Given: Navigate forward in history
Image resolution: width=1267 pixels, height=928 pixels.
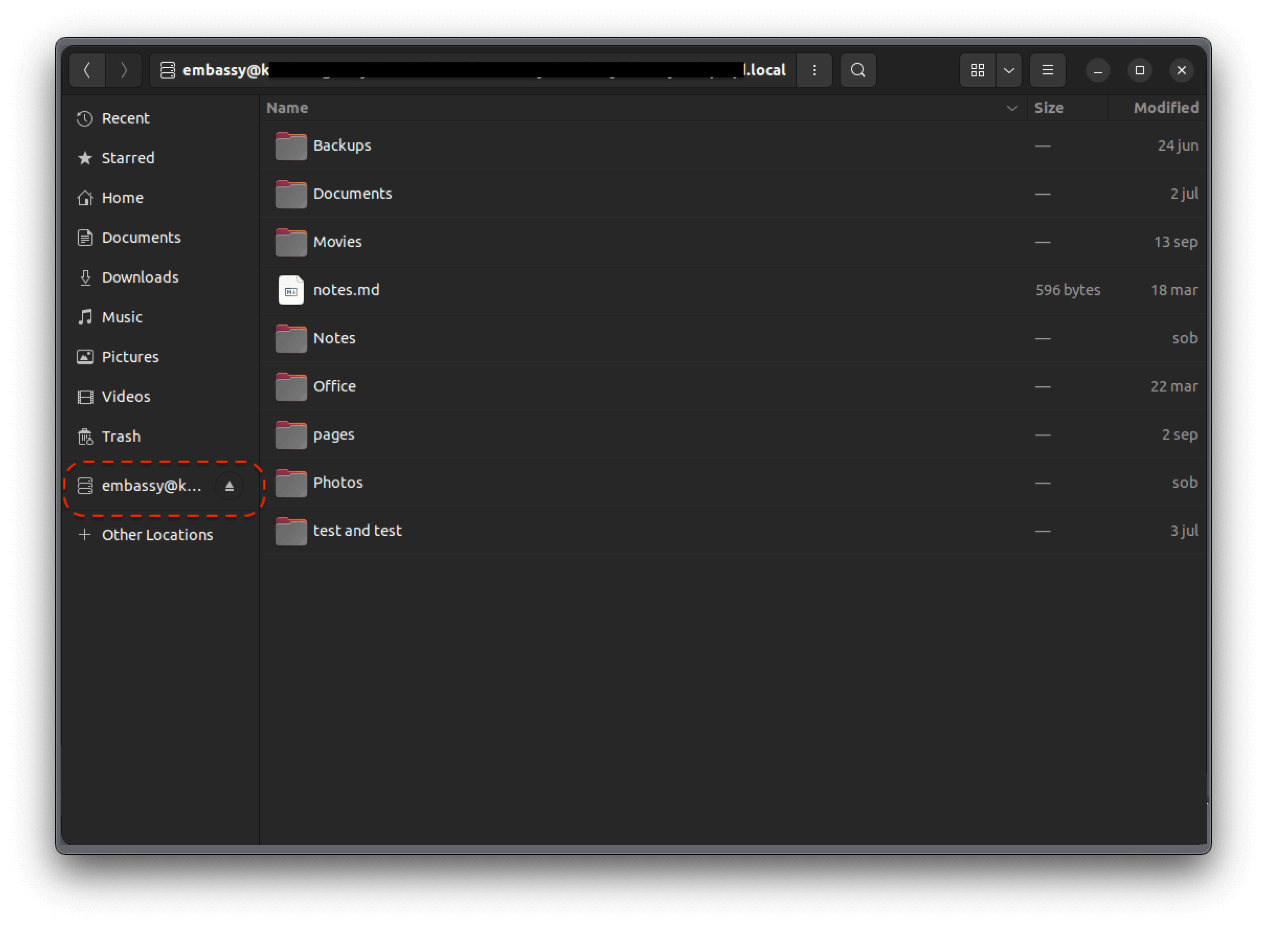Looking at the screenshot, I should [123, 70].
